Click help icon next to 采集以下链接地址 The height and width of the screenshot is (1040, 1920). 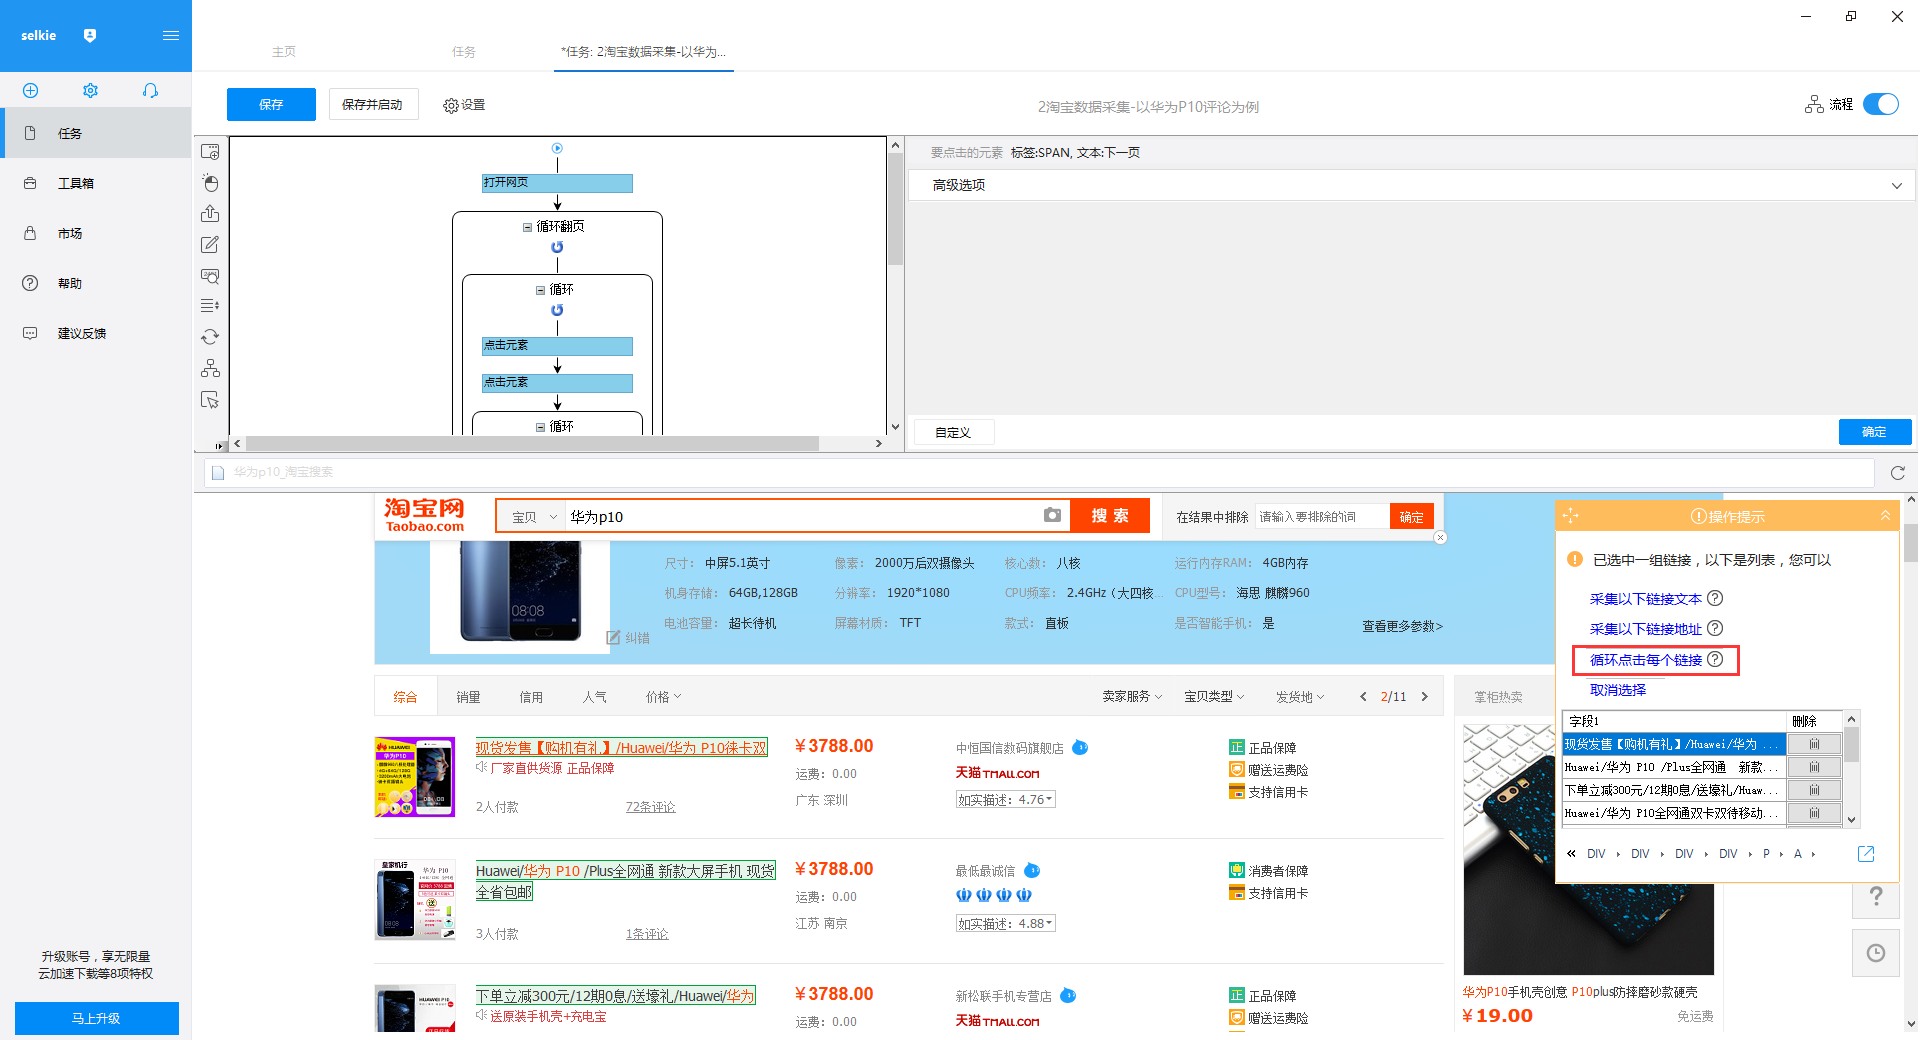[1715, 628]
